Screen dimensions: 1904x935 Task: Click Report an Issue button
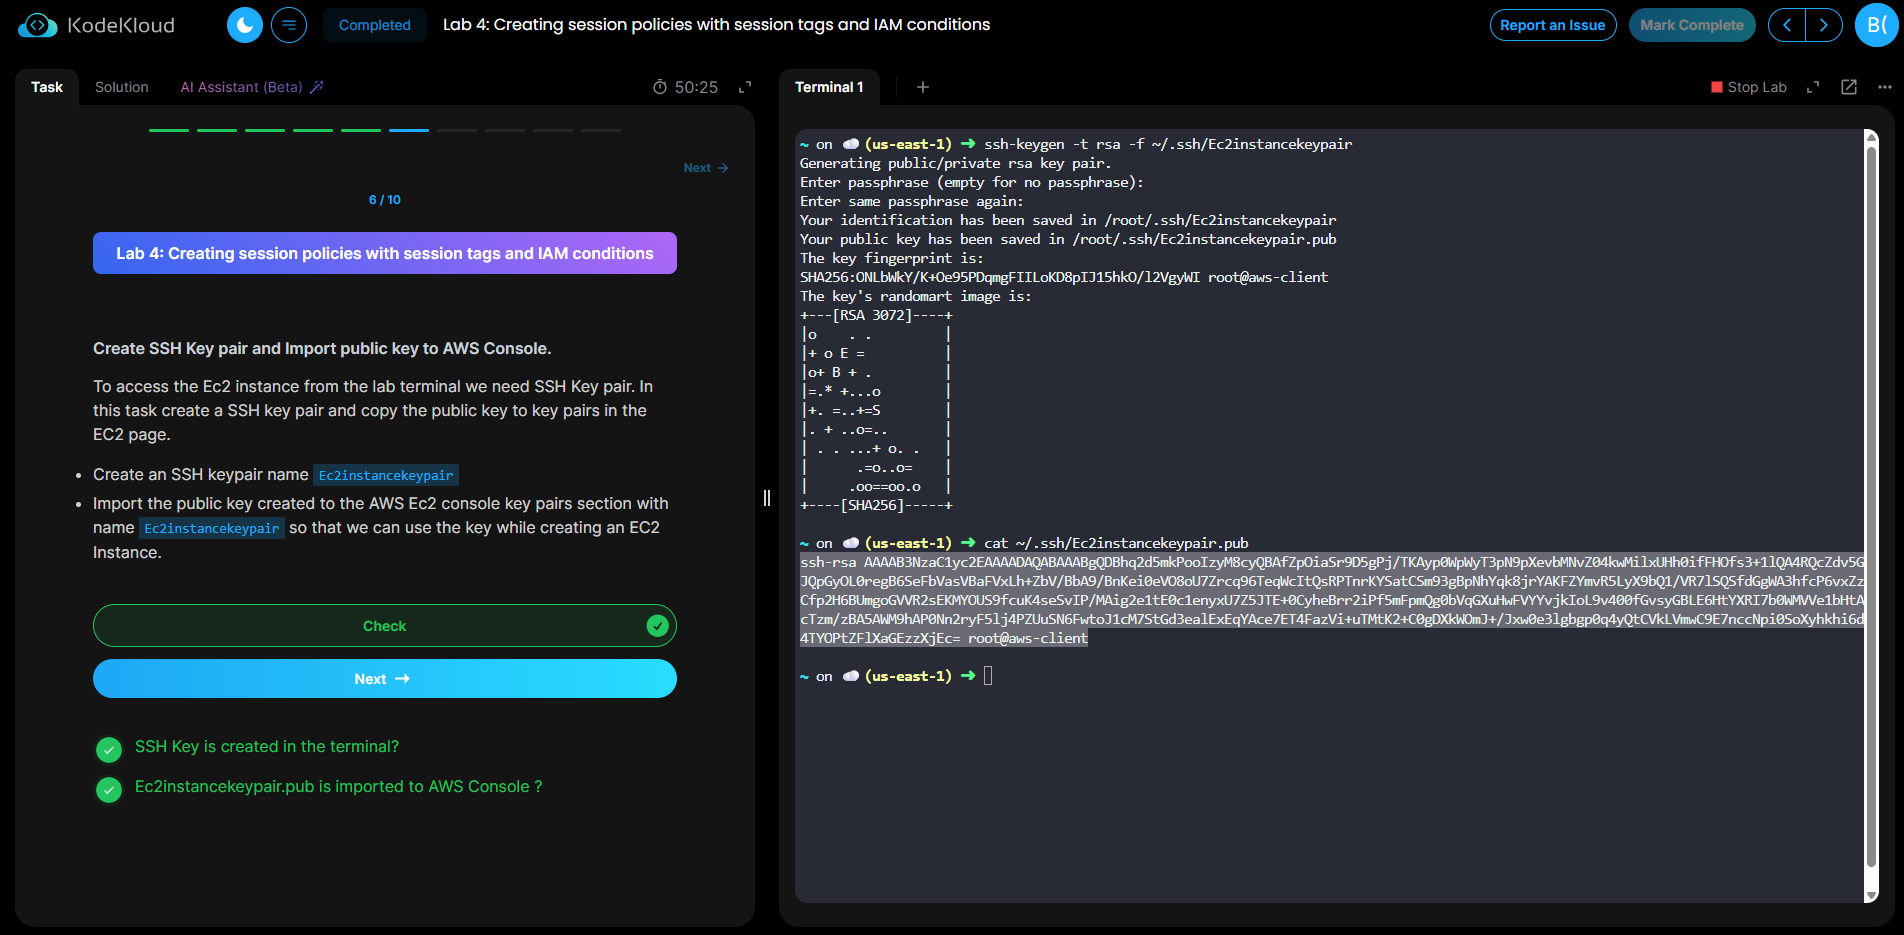1553,25
